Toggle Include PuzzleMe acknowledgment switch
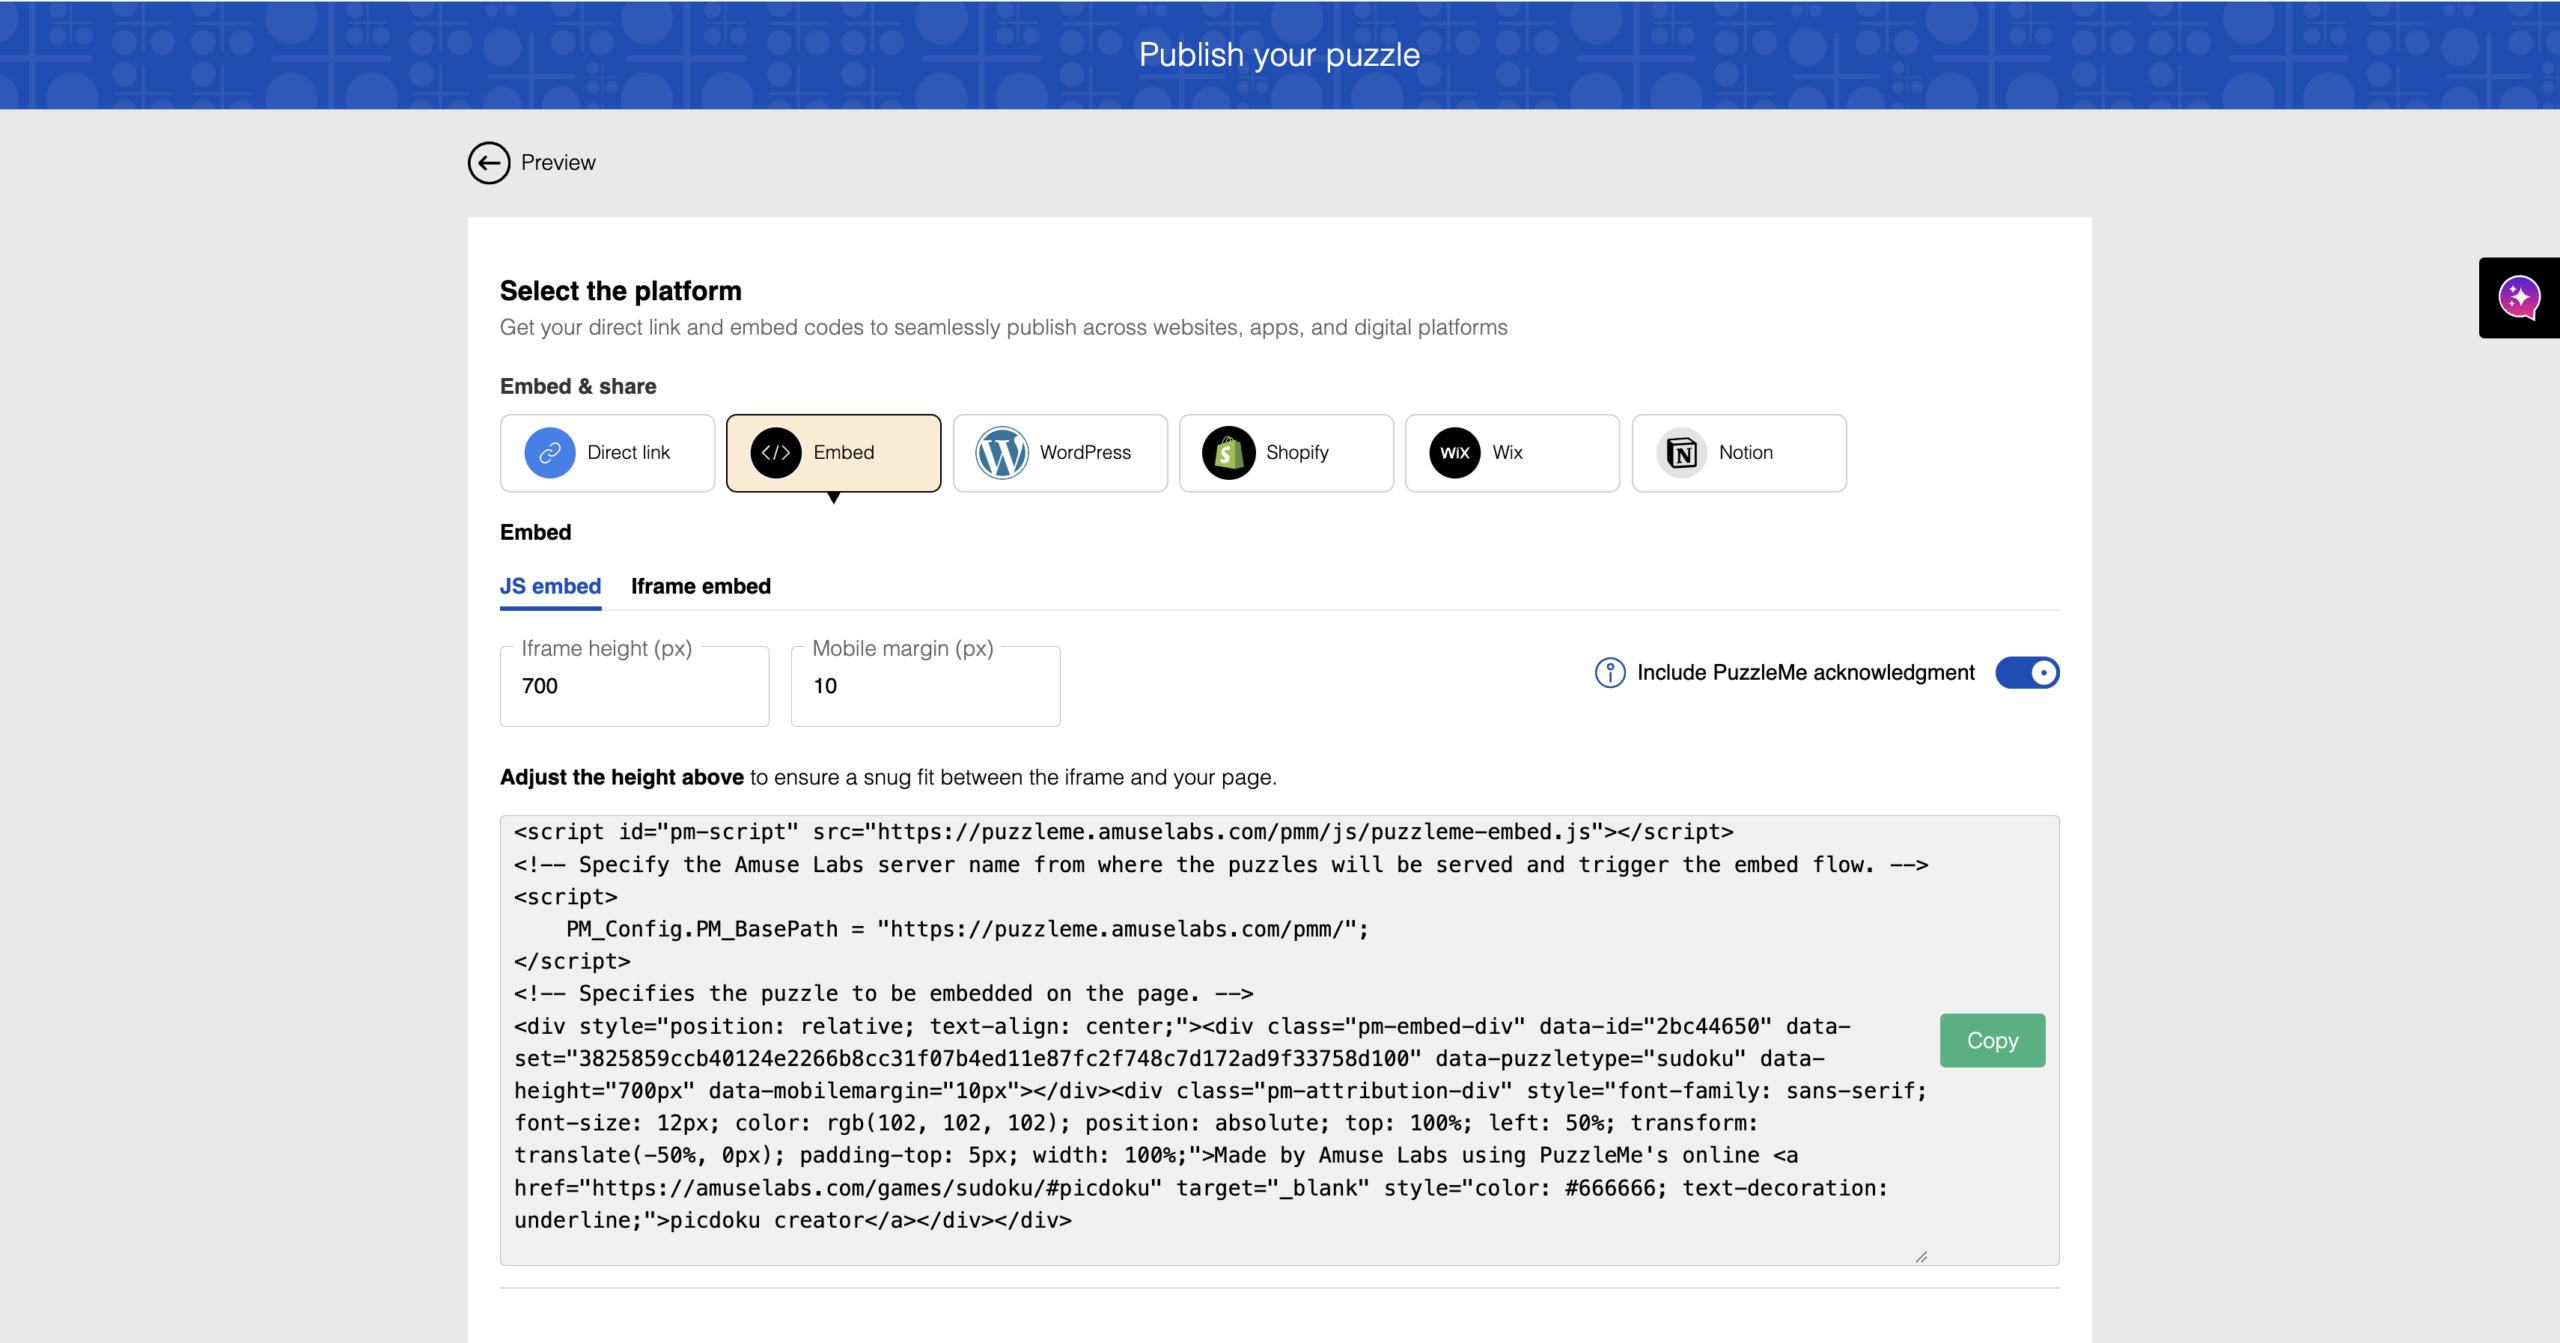This screenshot has width=2560, height=1343. tap(2027, 673)
